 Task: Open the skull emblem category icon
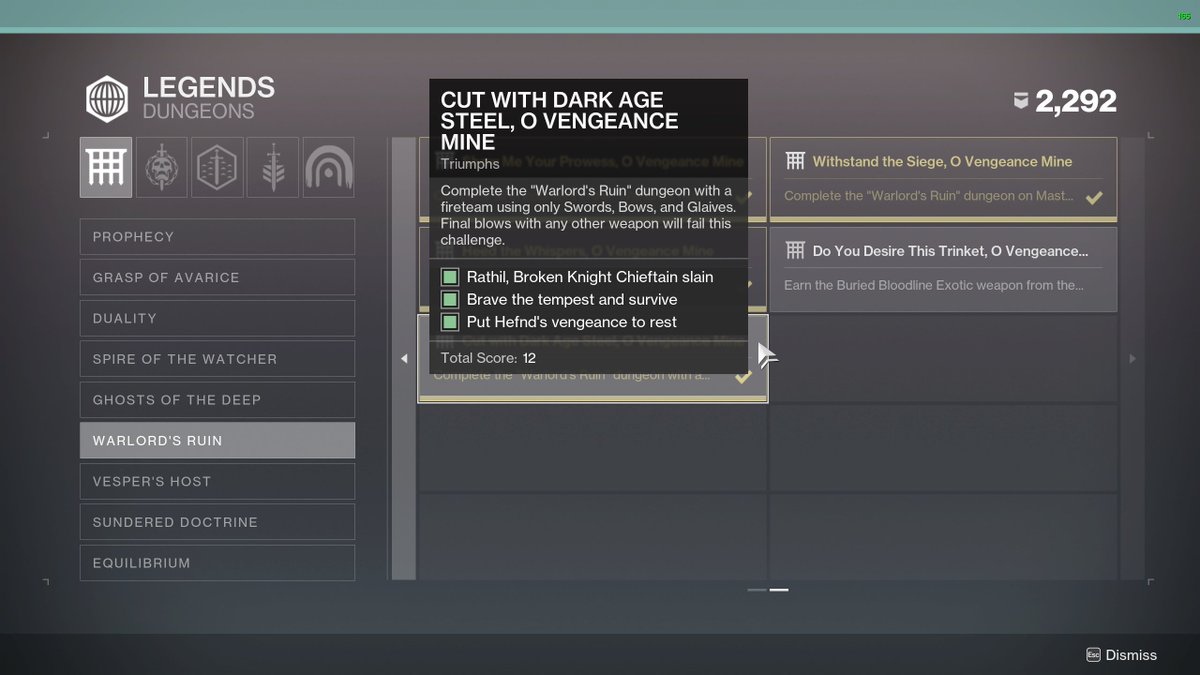[x=161, y=167]
